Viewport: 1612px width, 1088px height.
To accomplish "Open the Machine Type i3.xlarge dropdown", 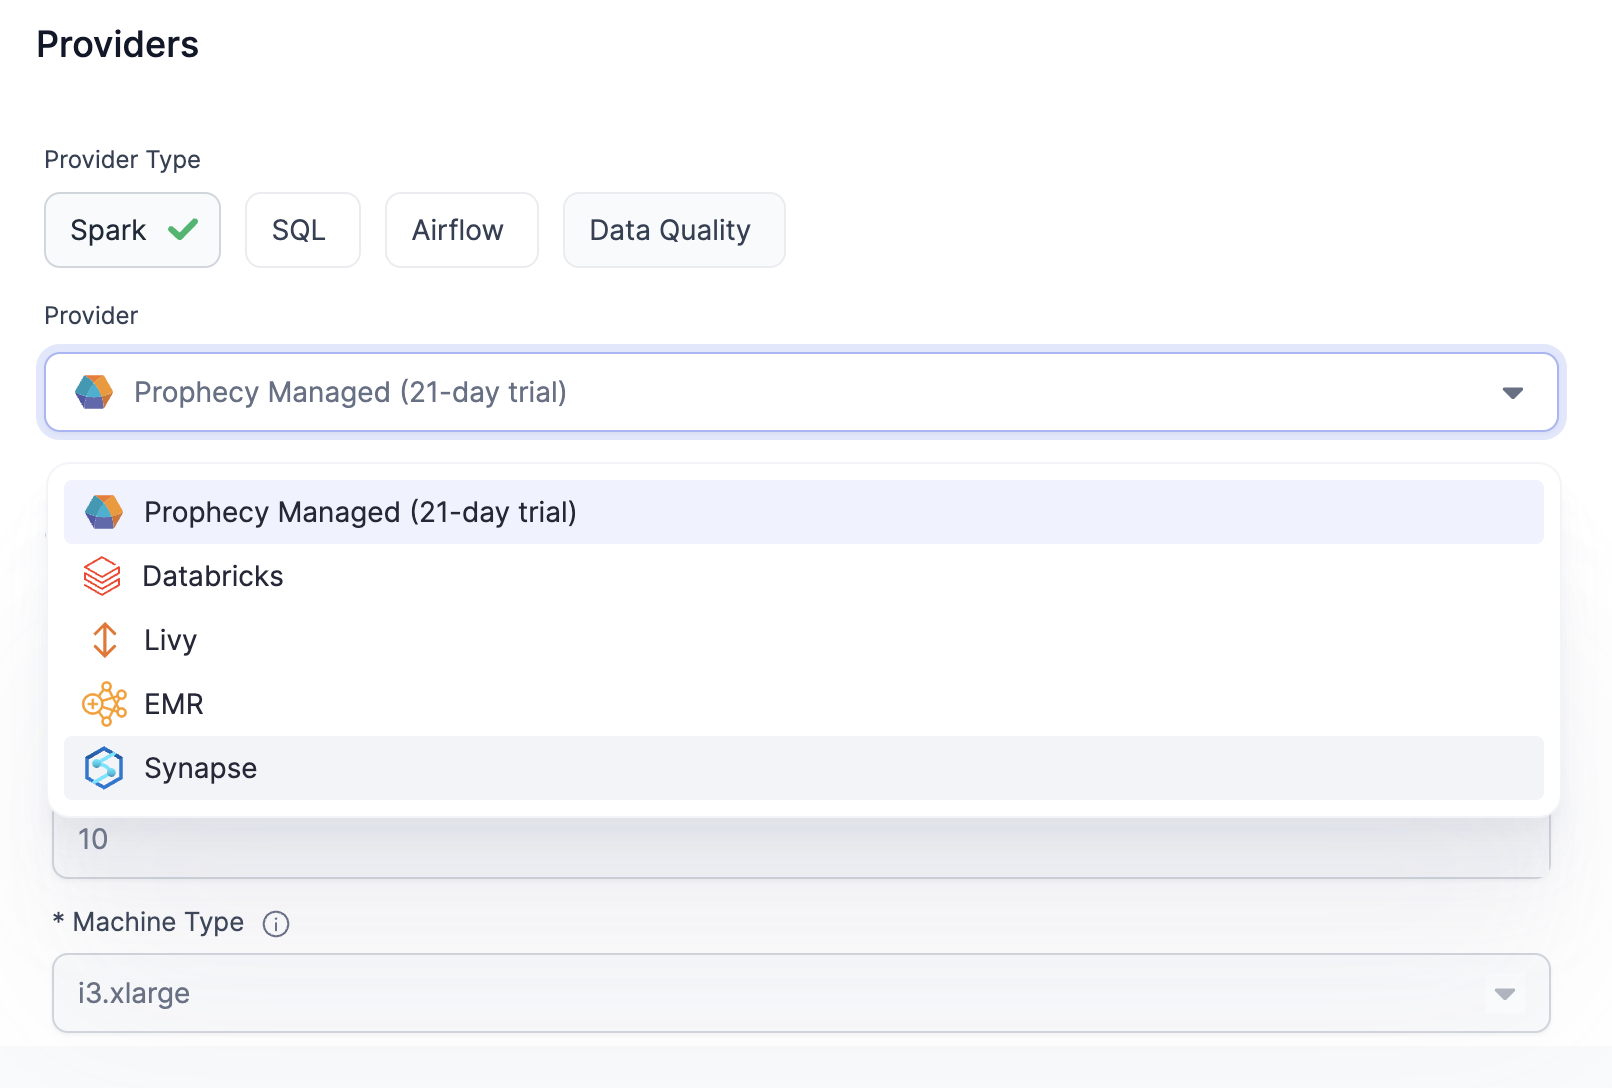I will (x=801, y=993).
